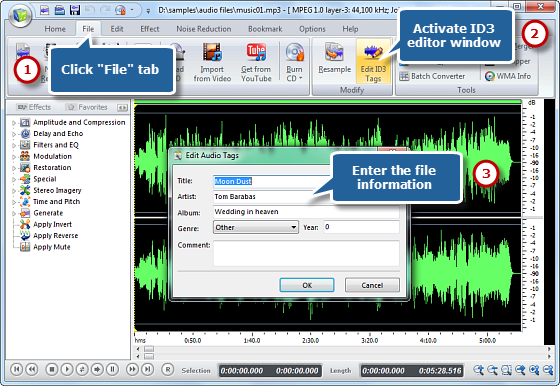The height and width of the screenshot is (386, 560).
Task: Show the Favorites panel tab
Action: coord(87,107)
